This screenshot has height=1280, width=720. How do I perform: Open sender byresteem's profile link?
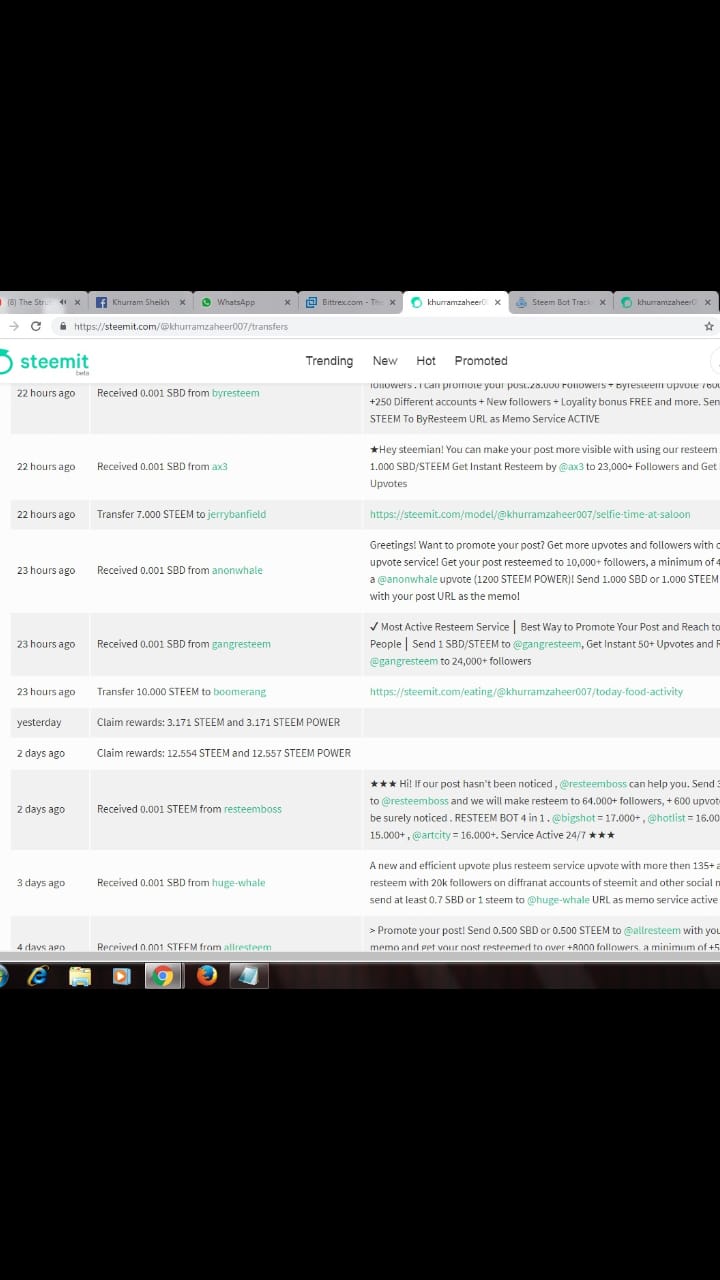pyautogui.click(x=236, y=393)
